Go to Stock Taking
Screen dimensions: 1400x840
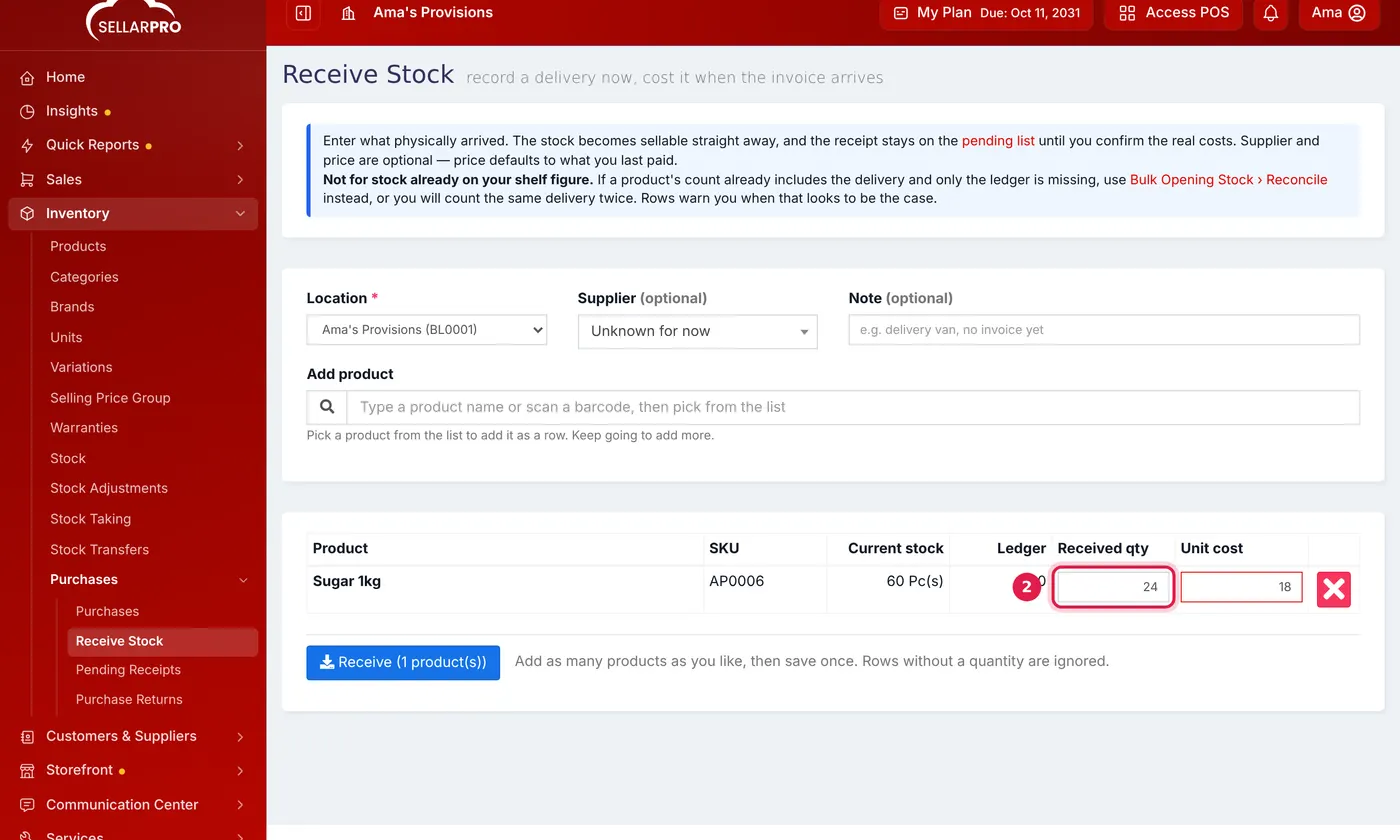(x=90, y=519)
